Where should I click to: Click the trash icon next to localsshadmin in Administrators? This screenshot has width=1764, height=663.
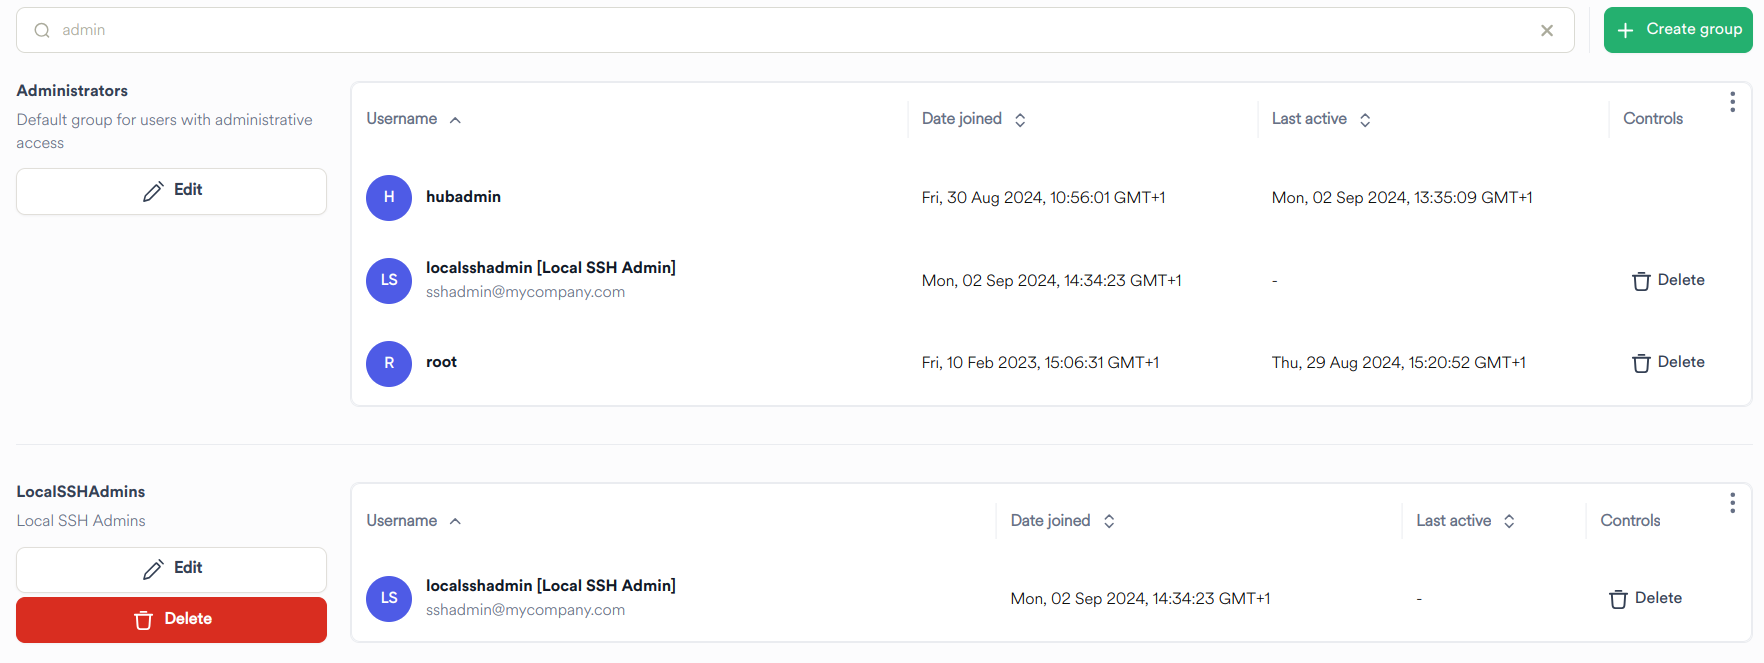pos(1641,281)
